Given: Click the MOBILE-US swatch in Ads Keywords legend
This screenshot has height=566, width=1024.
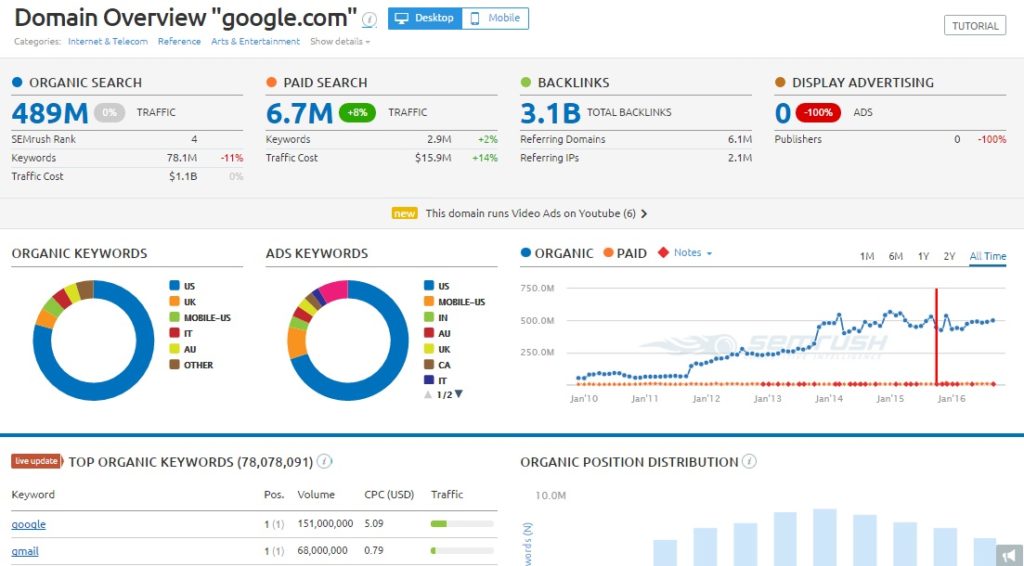Looking at the screenshot, I should tap(429, 301).
